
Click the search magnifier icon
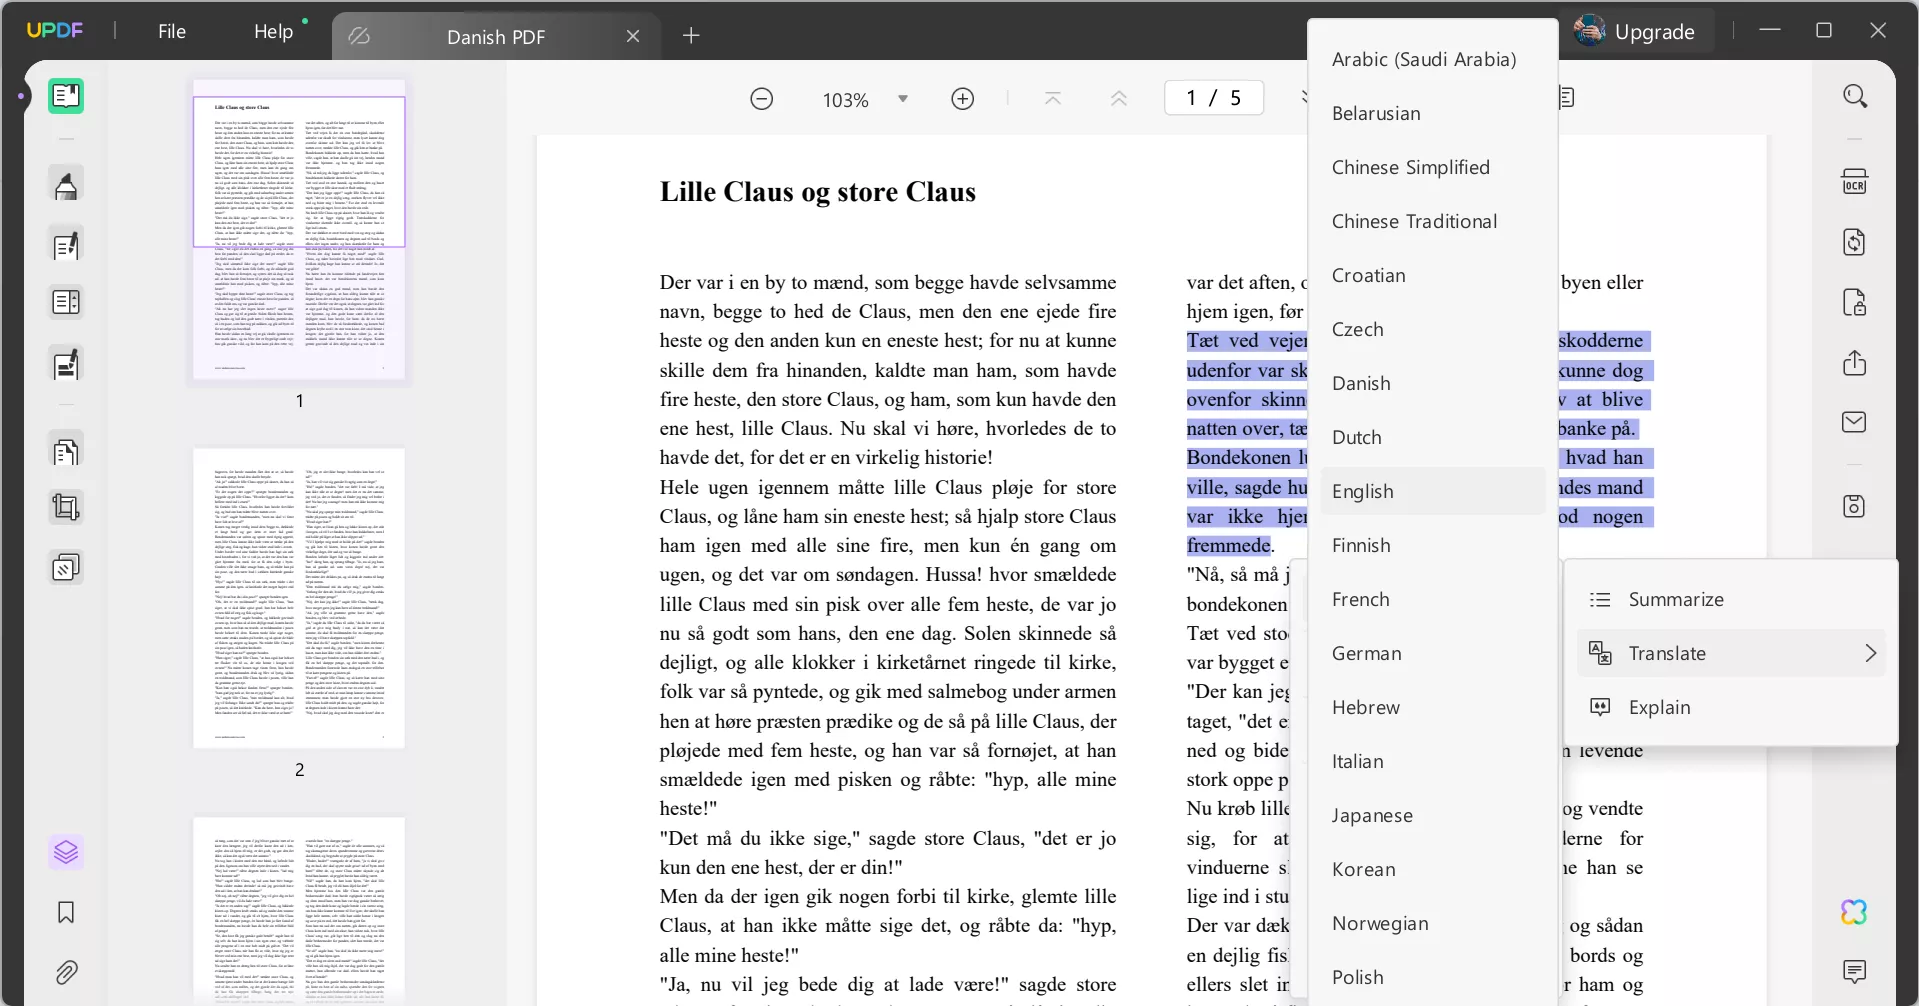pos(1855,97)
